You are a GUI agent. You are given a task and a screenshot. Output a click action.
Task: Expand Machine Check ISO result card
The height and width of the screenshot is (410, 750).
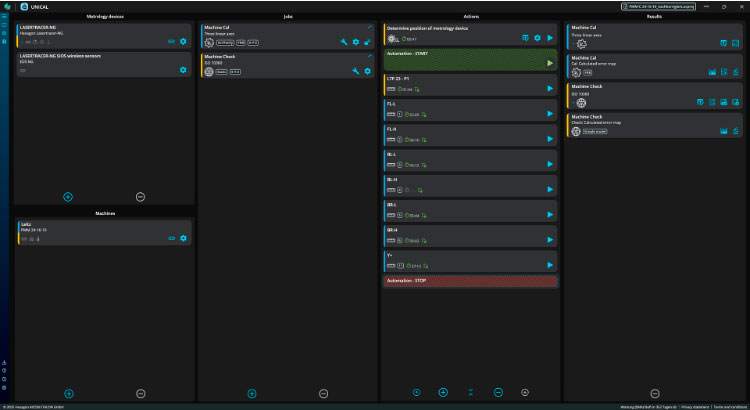coord(573,103)
